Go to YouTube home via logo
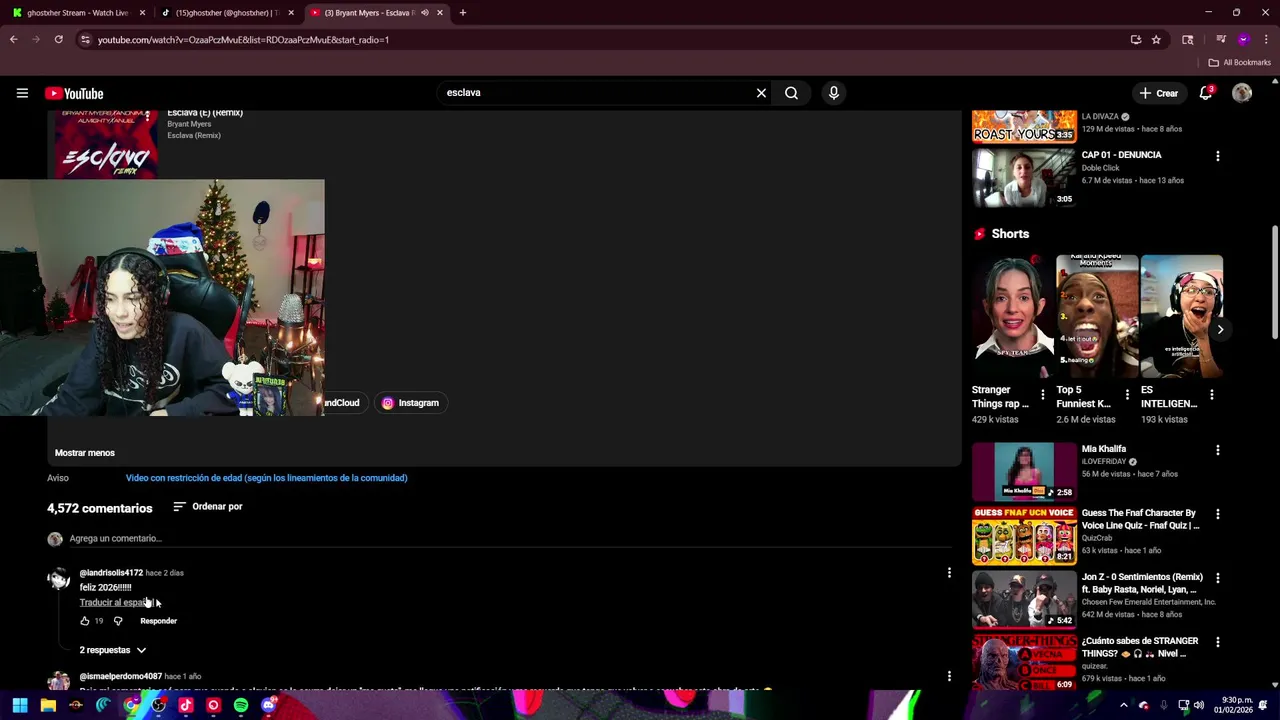Screen dimensions: 1280x720 click(x=74, y=93)
